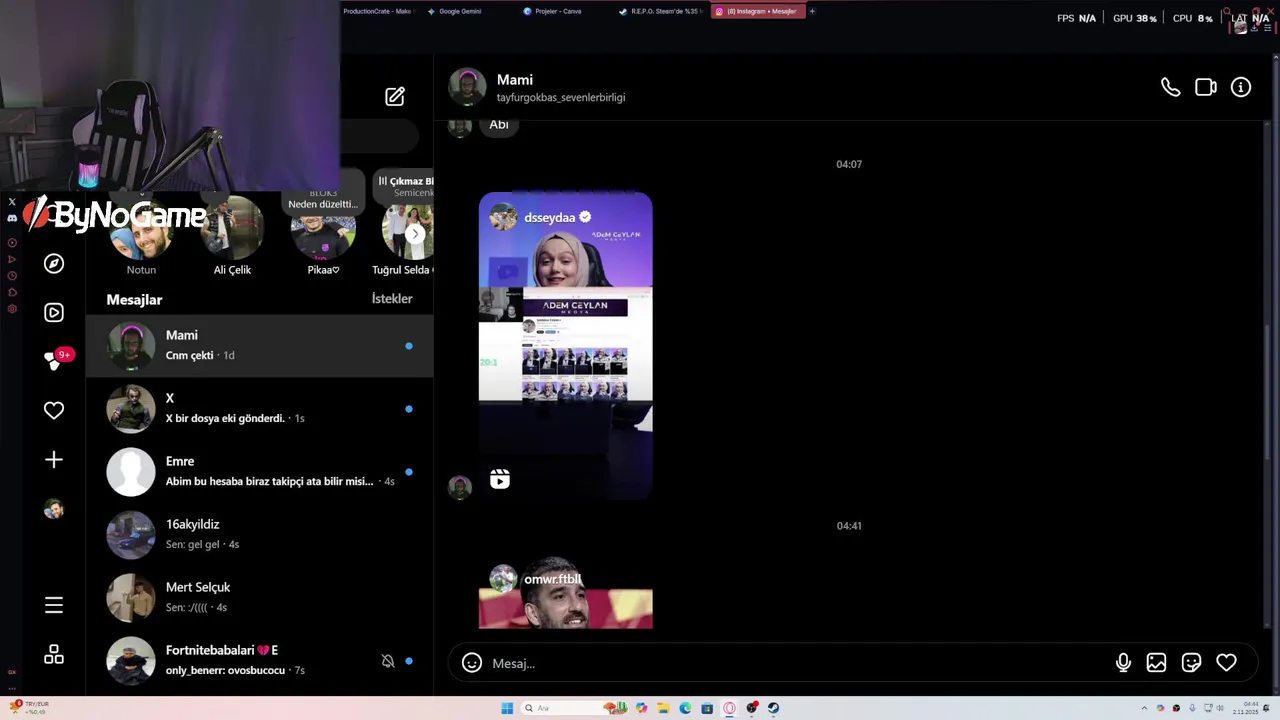
Task: Open the Reels icon under dsseydaa post
Action: pyautogui.click(x=500, y=480)
